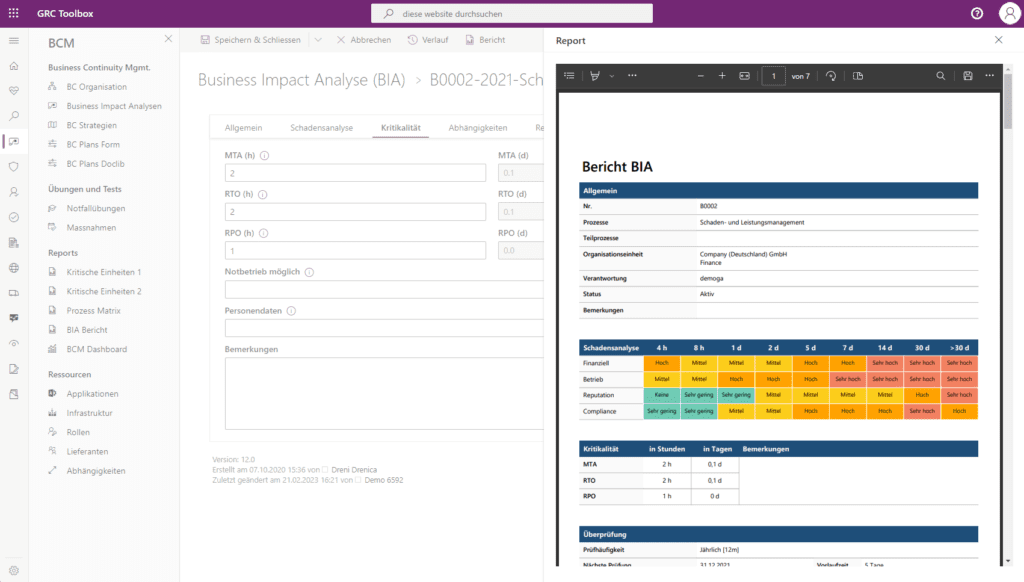Show info for RTO (h)
This screenshot has width=1024, height=582.
click(x=263, y=194)
